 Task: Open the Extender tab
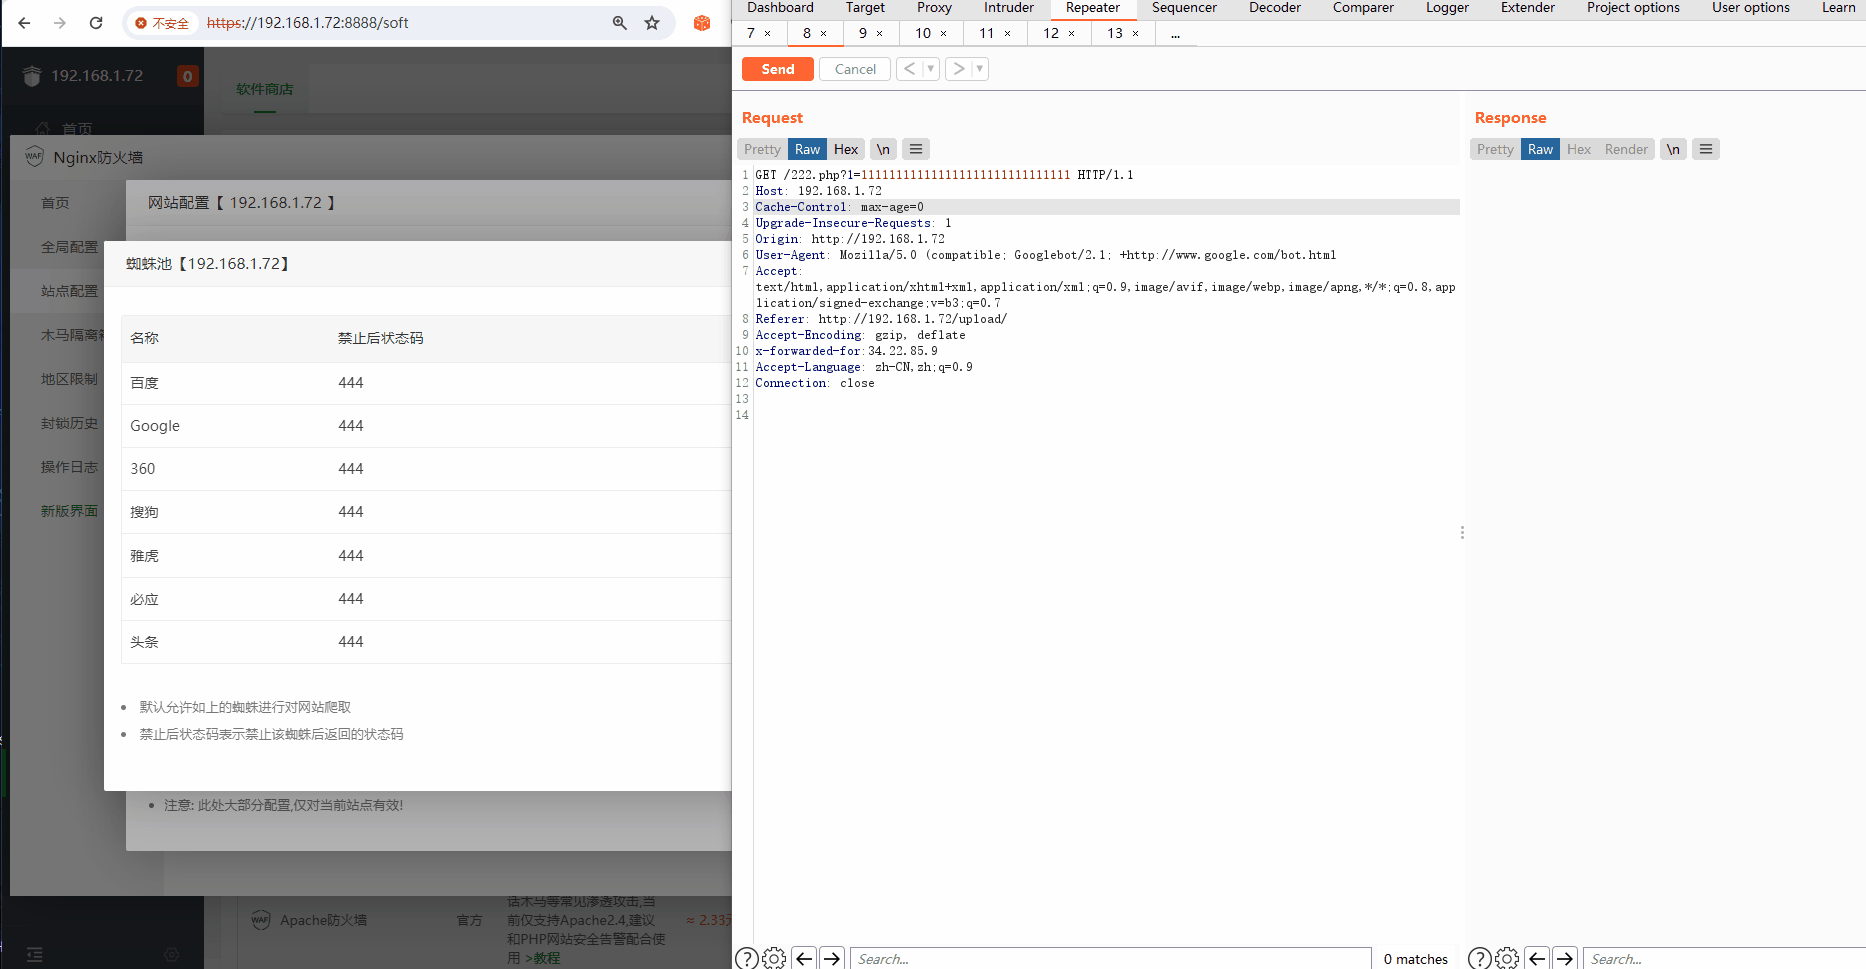coord(1527,8)
